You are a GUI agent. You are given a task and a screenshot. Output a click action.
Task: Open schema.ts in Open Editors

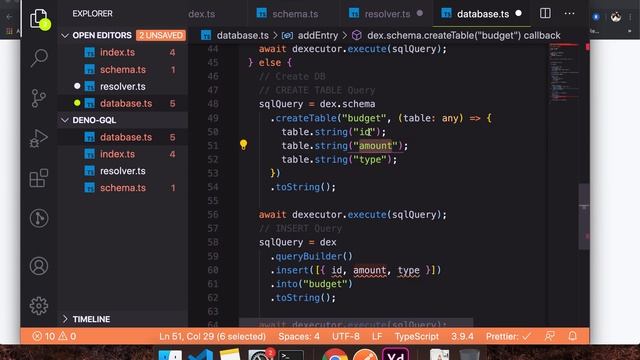click(122, 69)
